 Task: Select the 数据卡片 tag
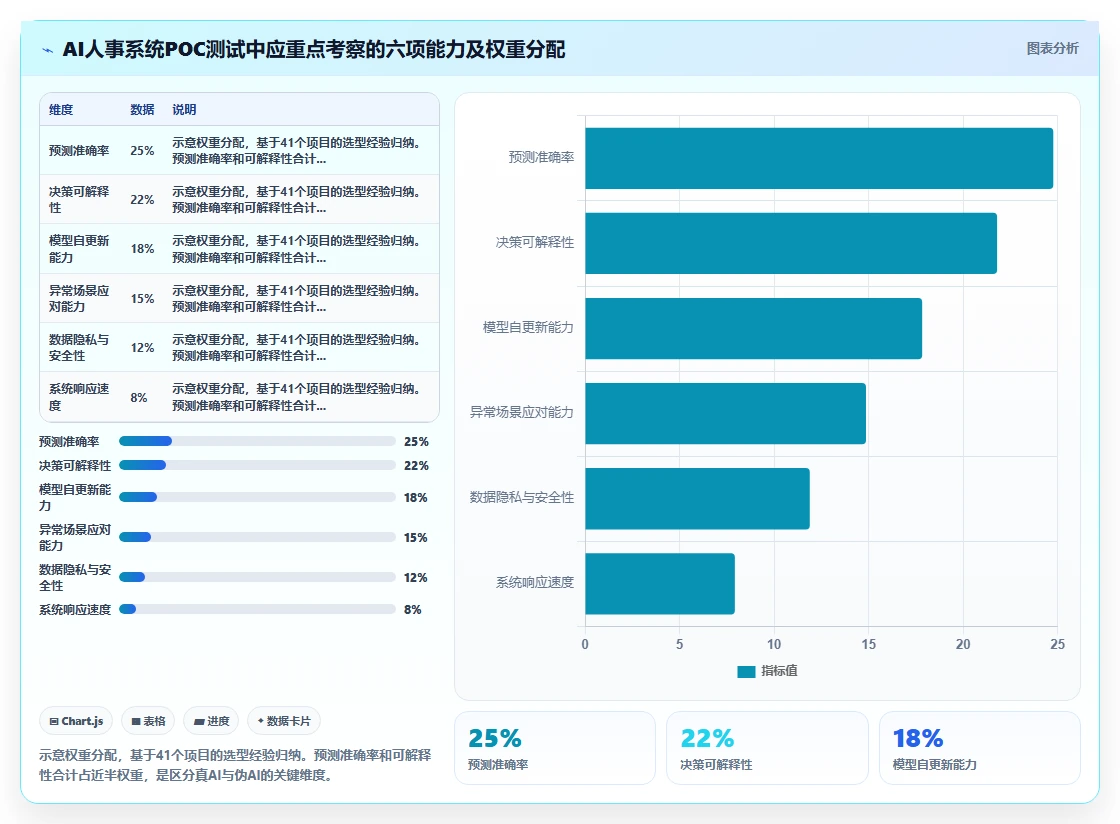tap(284, 721)
